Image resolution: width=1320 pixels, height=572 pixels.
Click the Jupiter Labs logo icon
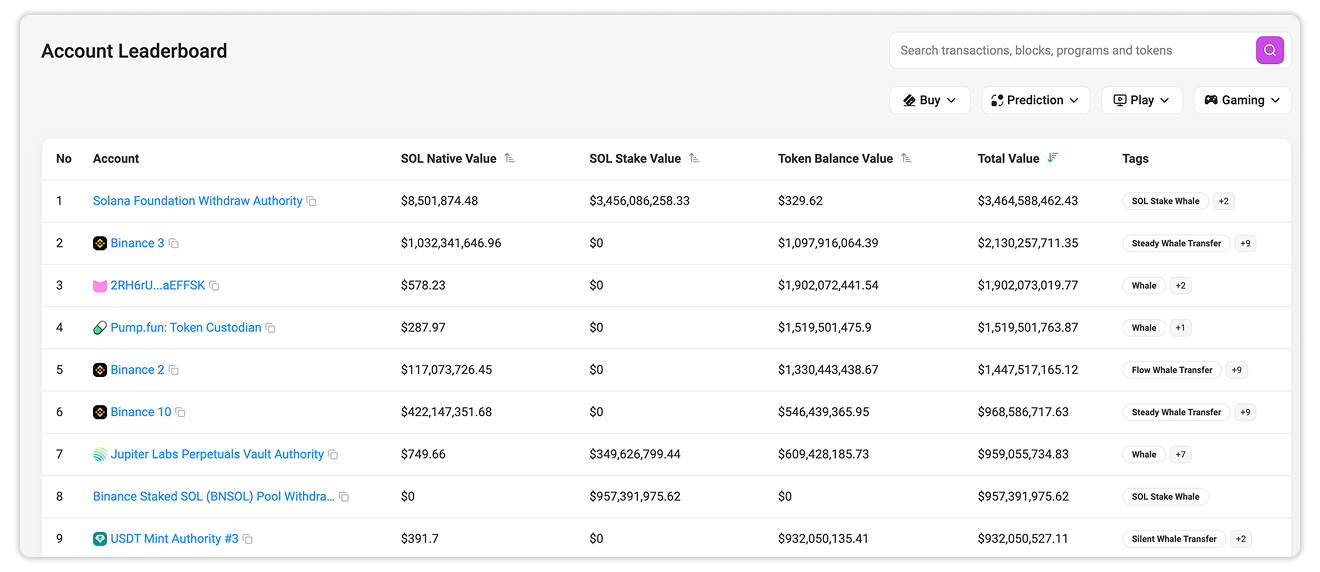coord(100,454)
